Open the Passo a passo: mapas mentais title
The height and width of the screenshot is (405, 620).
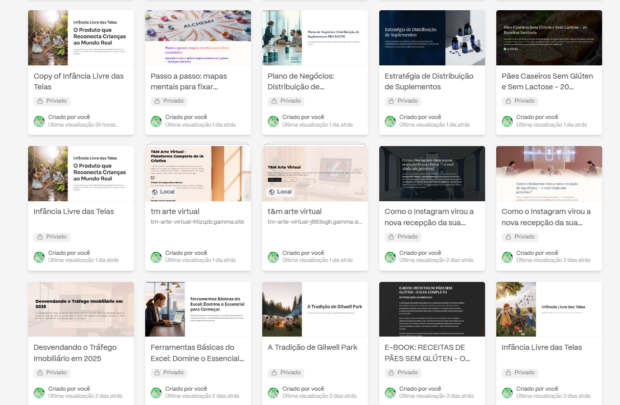[197, 82]
